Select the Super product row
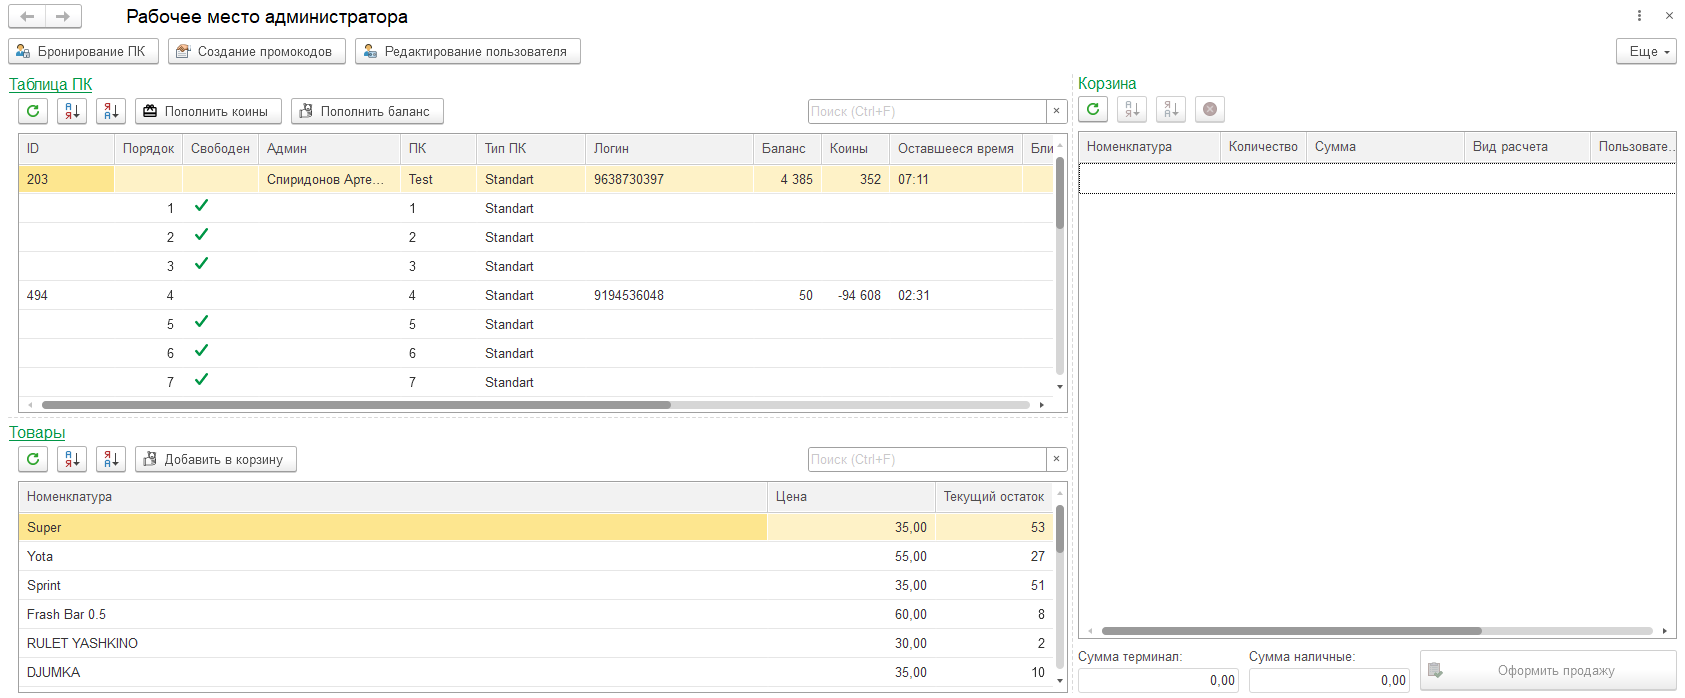 [x=536, y=527]
